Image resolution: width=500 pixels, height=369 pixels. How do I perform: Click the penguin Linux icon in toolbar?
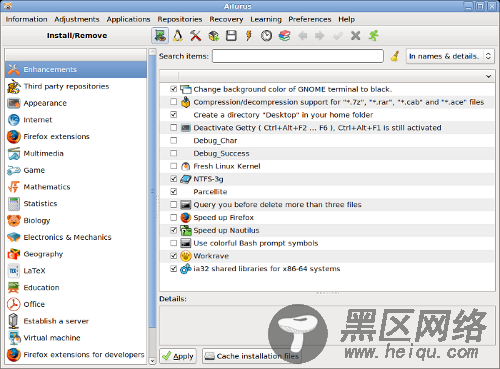(x=178, y=36)
